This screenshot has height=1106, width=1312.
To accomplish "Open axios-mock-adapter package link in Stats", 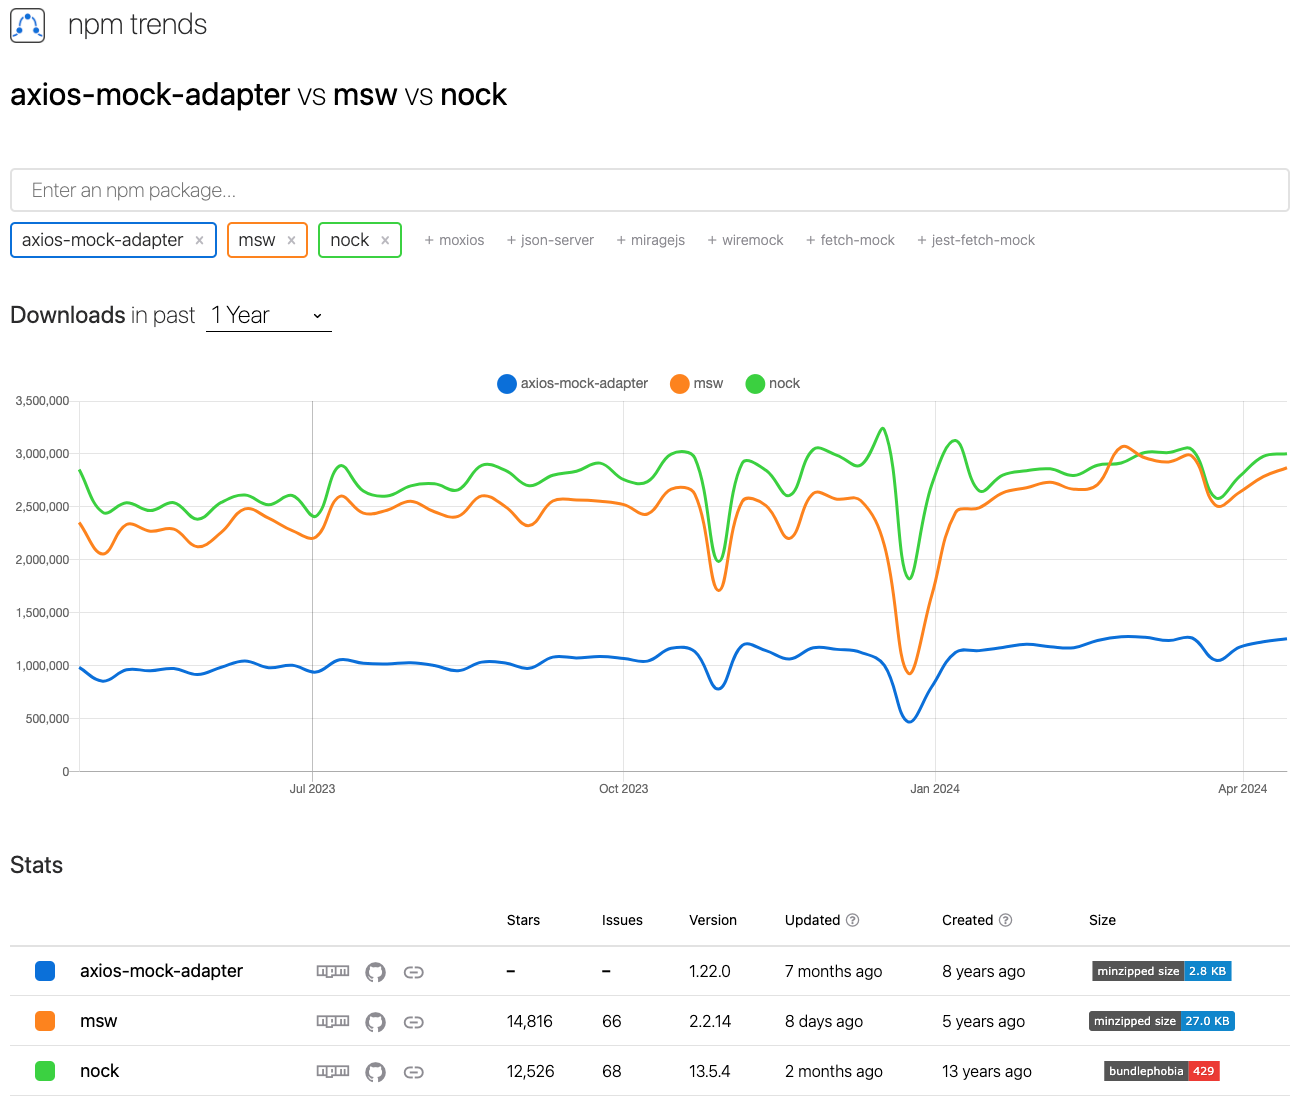I will (161, 971).
